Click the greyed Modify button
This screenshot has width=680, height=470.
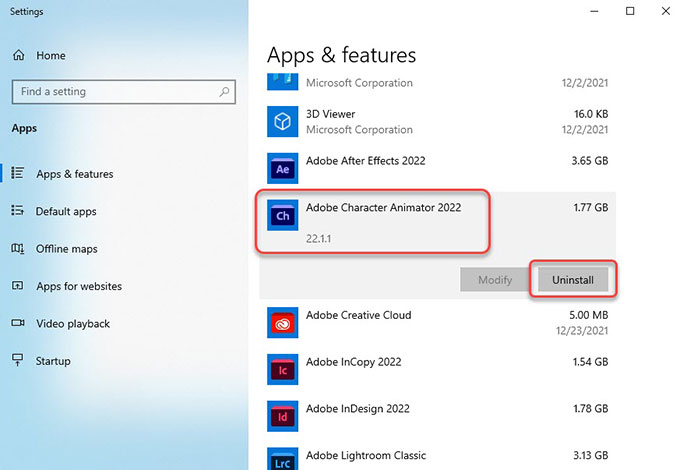point(495,280)
